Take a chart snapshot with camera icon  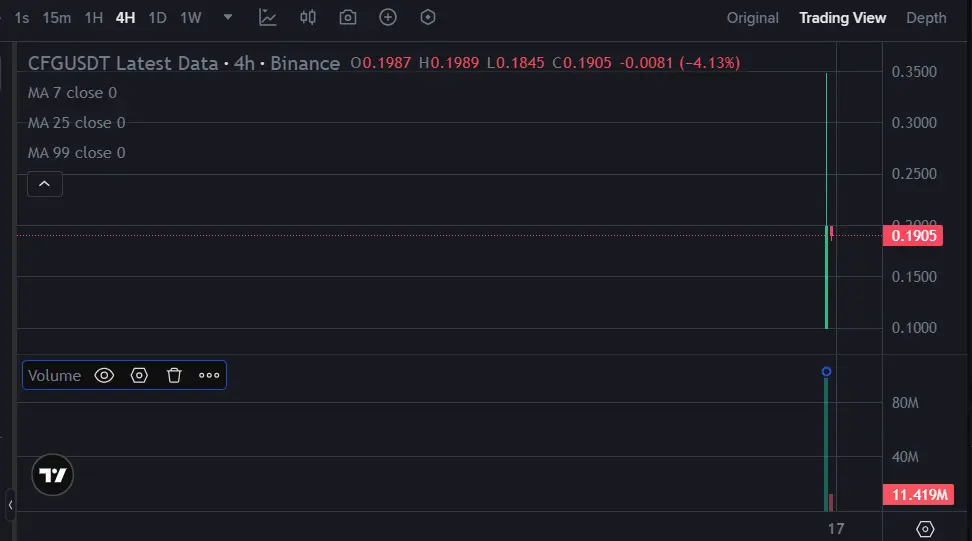pos(348,17)
